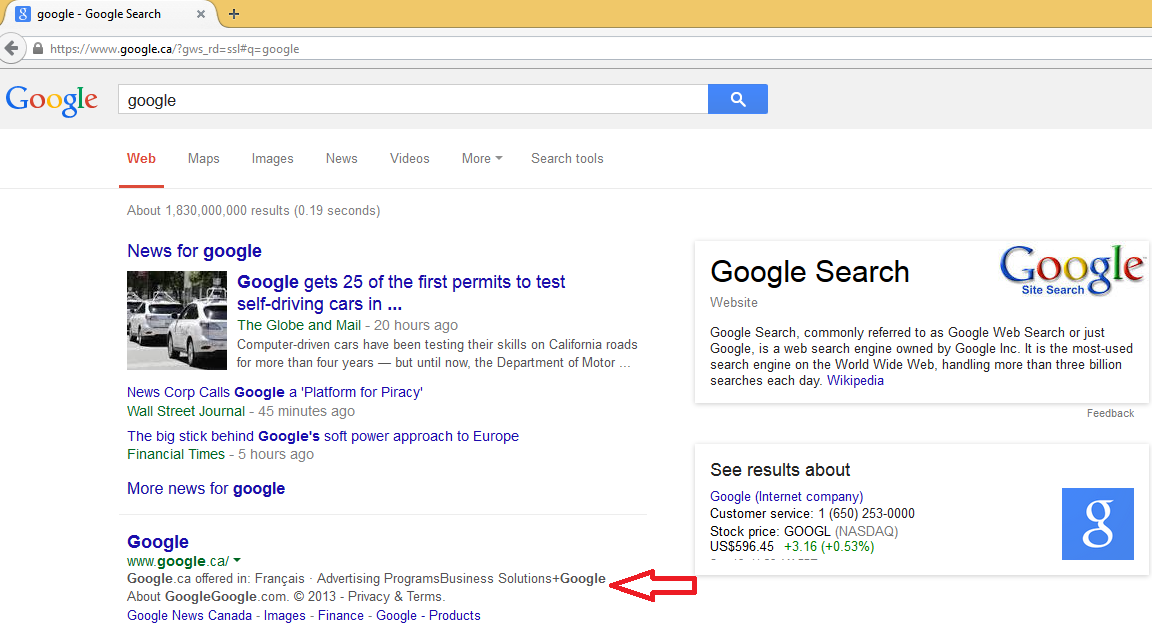Open 'News Corp Calls Google a Platform for Piracy'

tap(275, 393)
